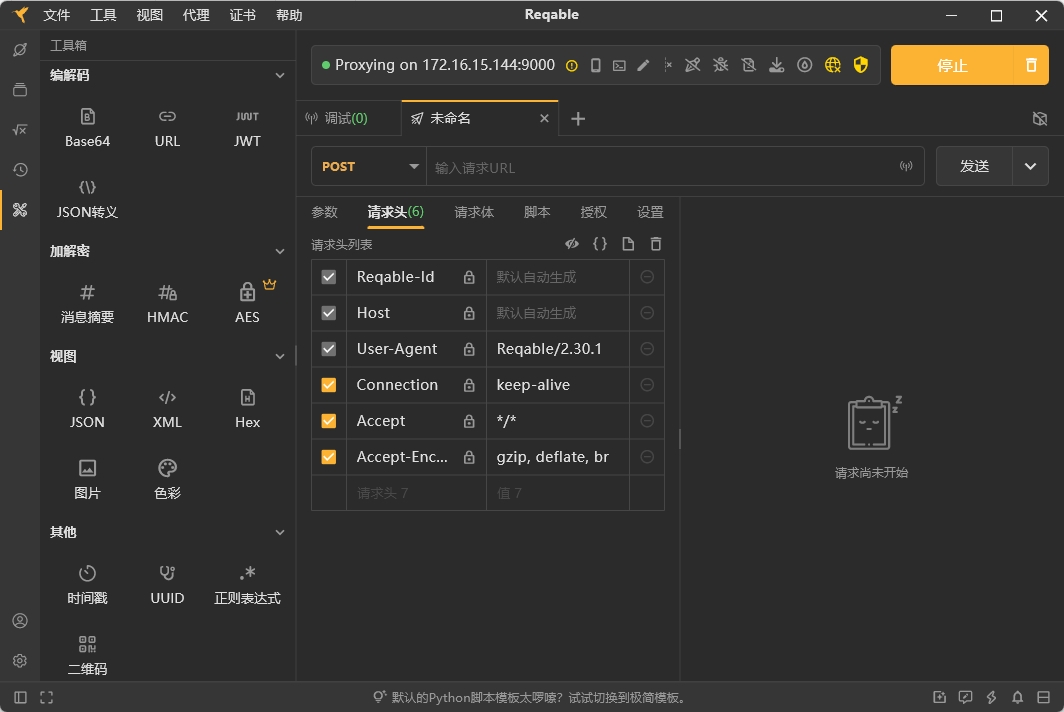Click the pencil edit icon in proxy bar
The image size is (1064, 712).
pos(643,65)
